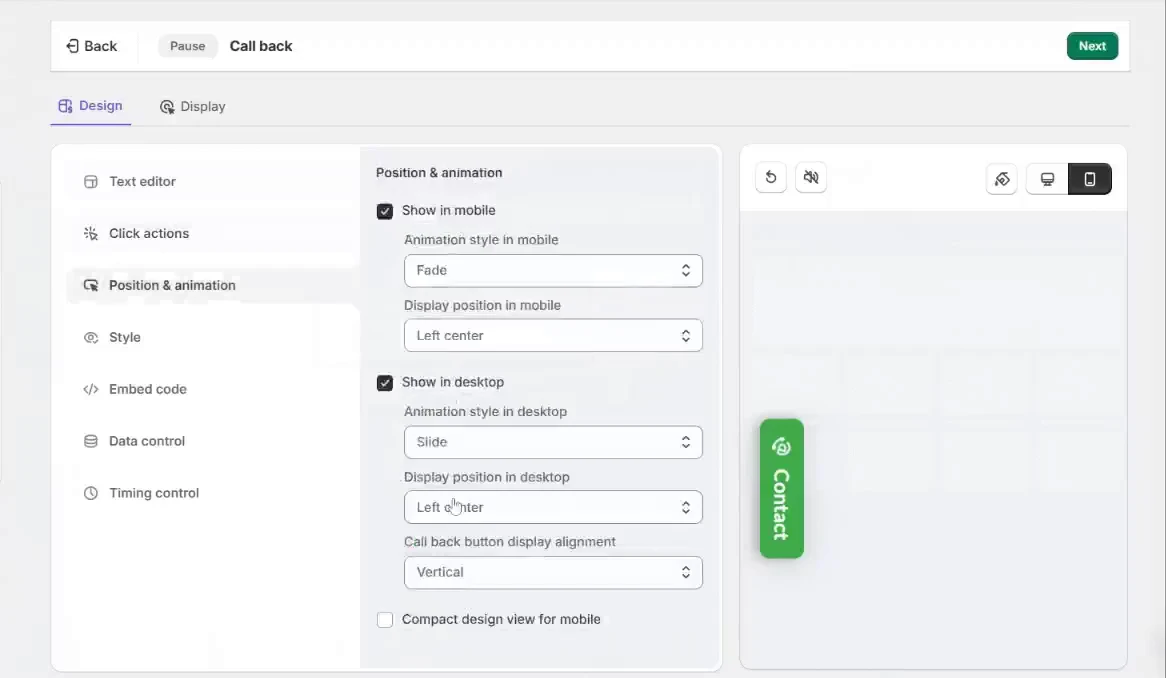Enable Compact design view for mobile
Image resolution: width=1166 pixels, height=678 pixels.
click(384, 620)
